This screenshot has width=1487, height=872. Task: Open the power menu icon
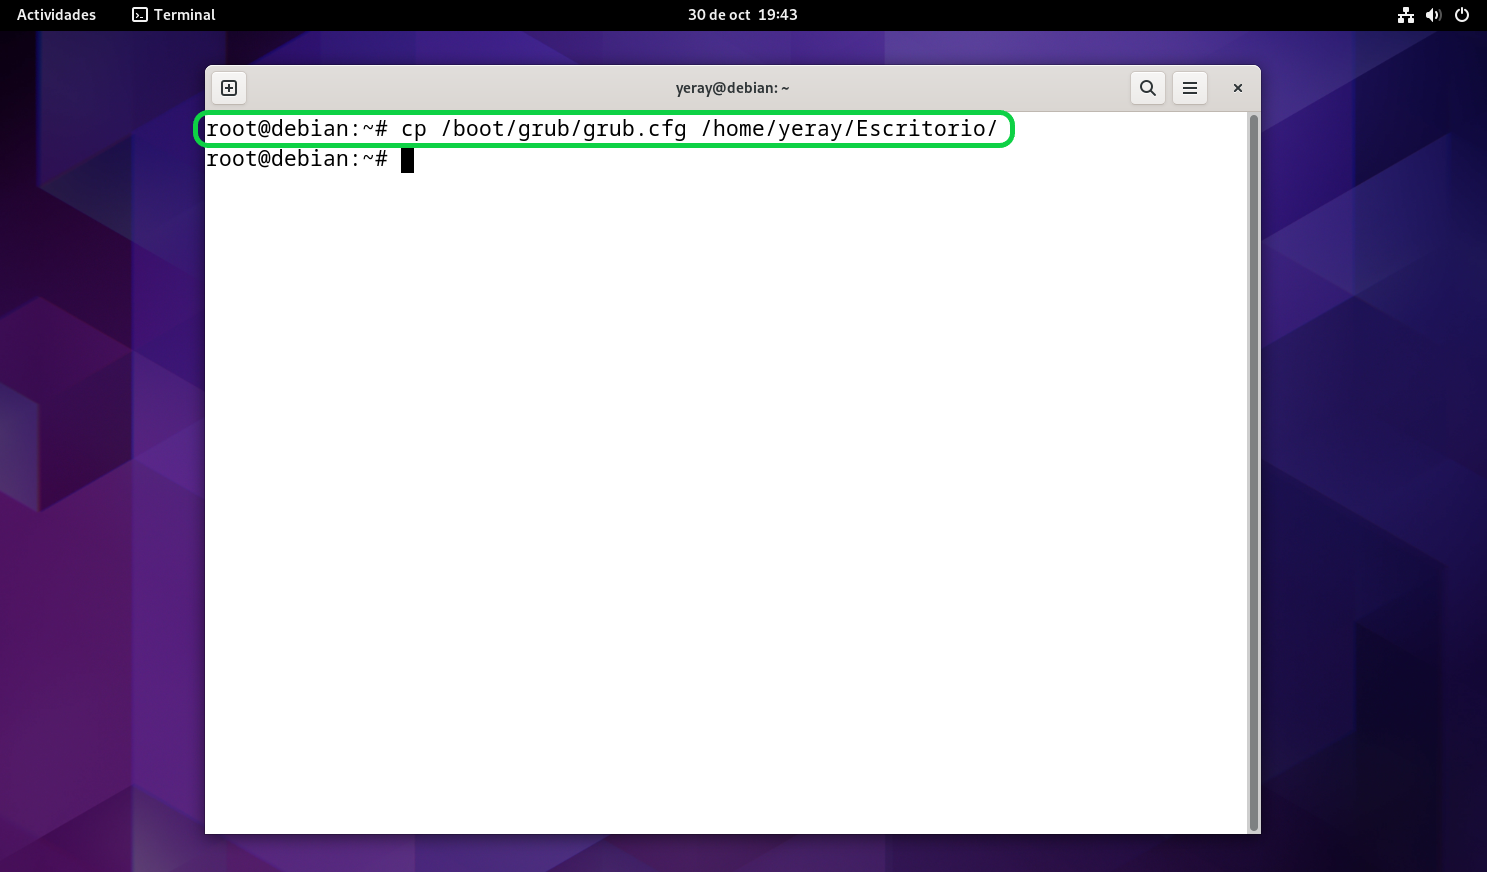click(1462, 15)
